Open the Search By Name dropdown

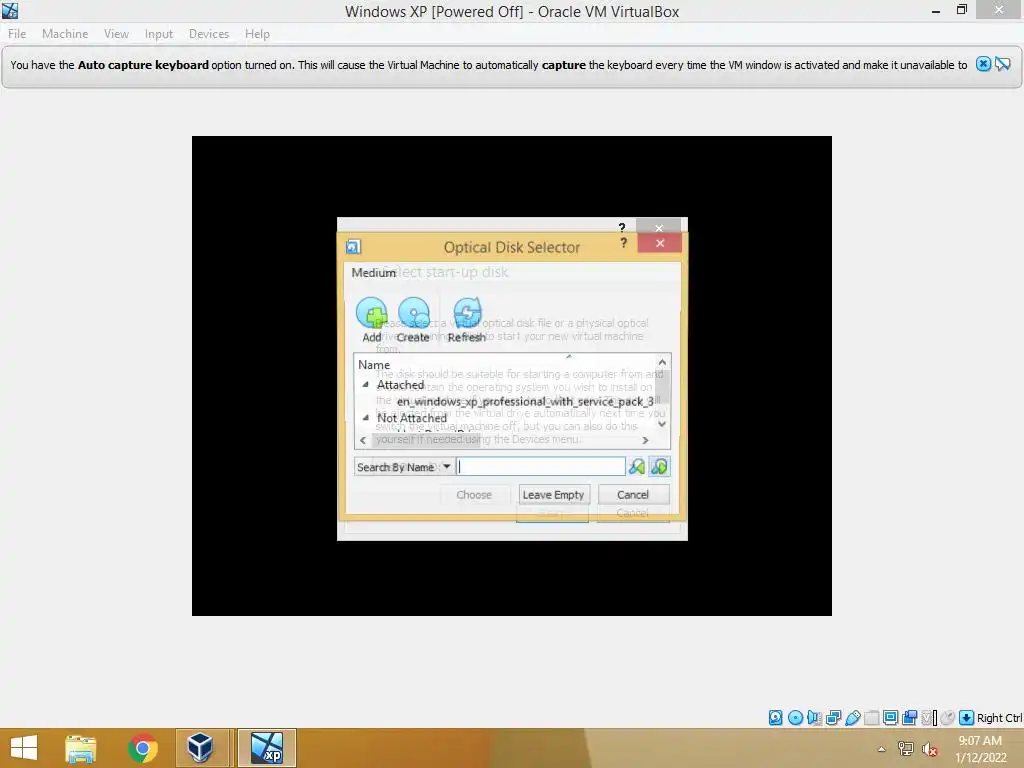pyautogui.click(x=403, y=466)
